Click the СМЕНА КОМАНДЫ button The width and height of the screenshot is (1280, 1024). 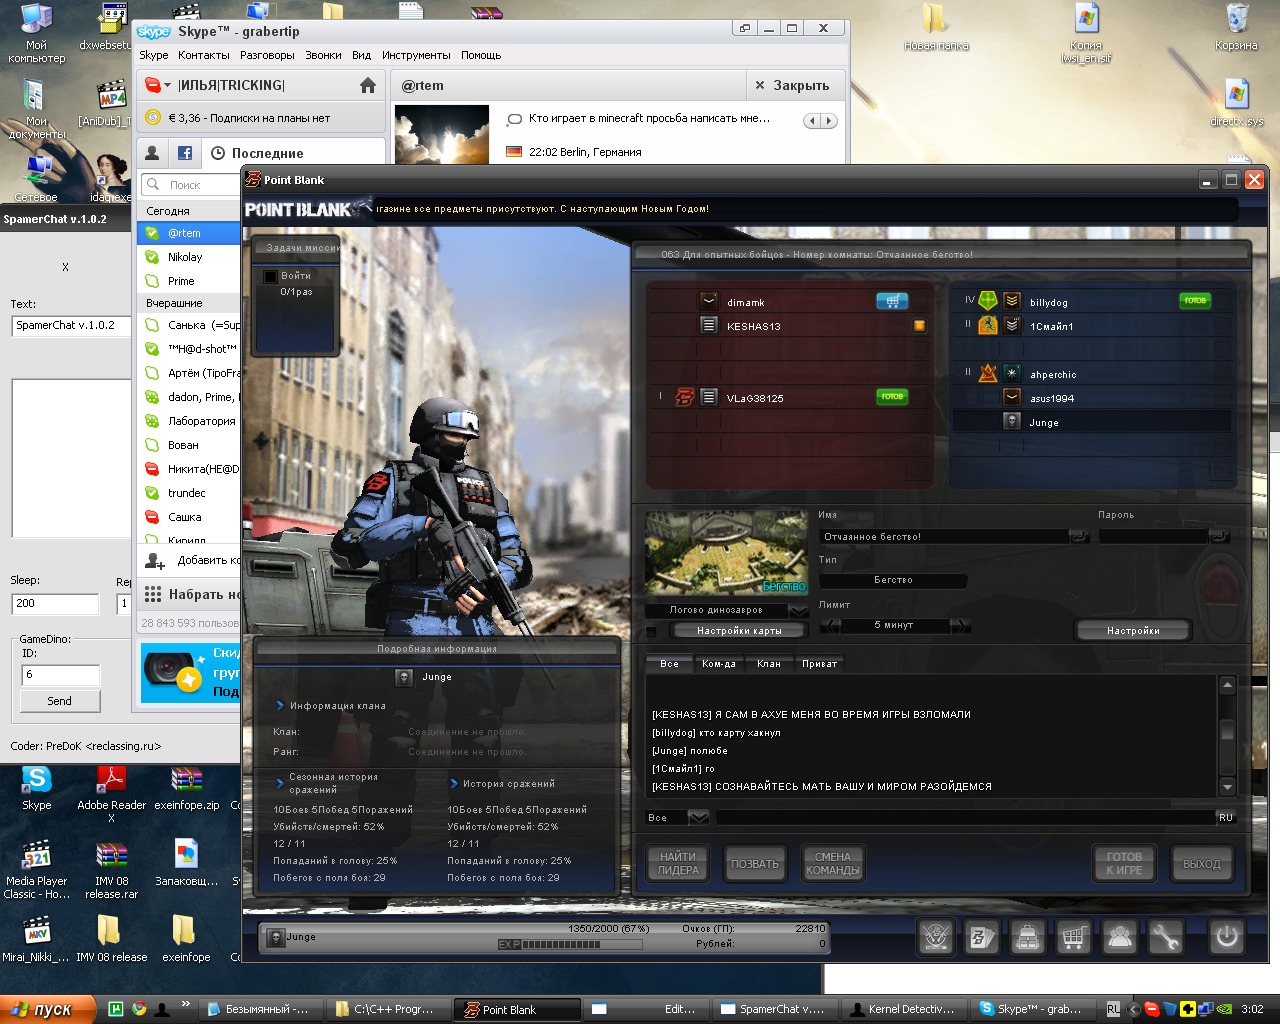[x=832, y=863]
